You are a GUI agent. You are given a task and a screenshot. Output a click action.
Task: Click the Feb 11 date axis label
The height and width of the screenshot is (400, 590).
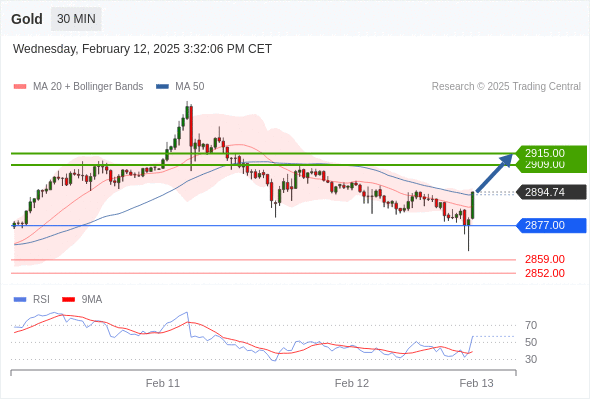click(x=163, y=383)
